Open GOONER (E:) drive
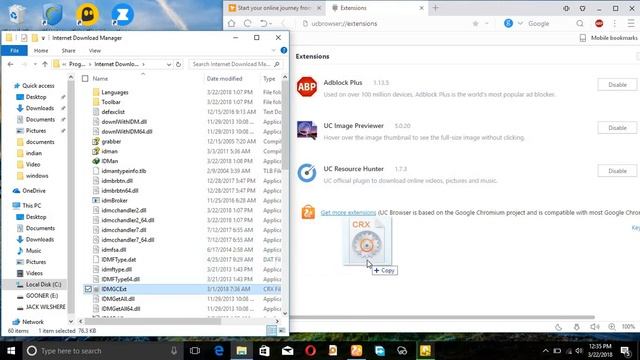Viewport: 640px width, 360px height. 42,296
